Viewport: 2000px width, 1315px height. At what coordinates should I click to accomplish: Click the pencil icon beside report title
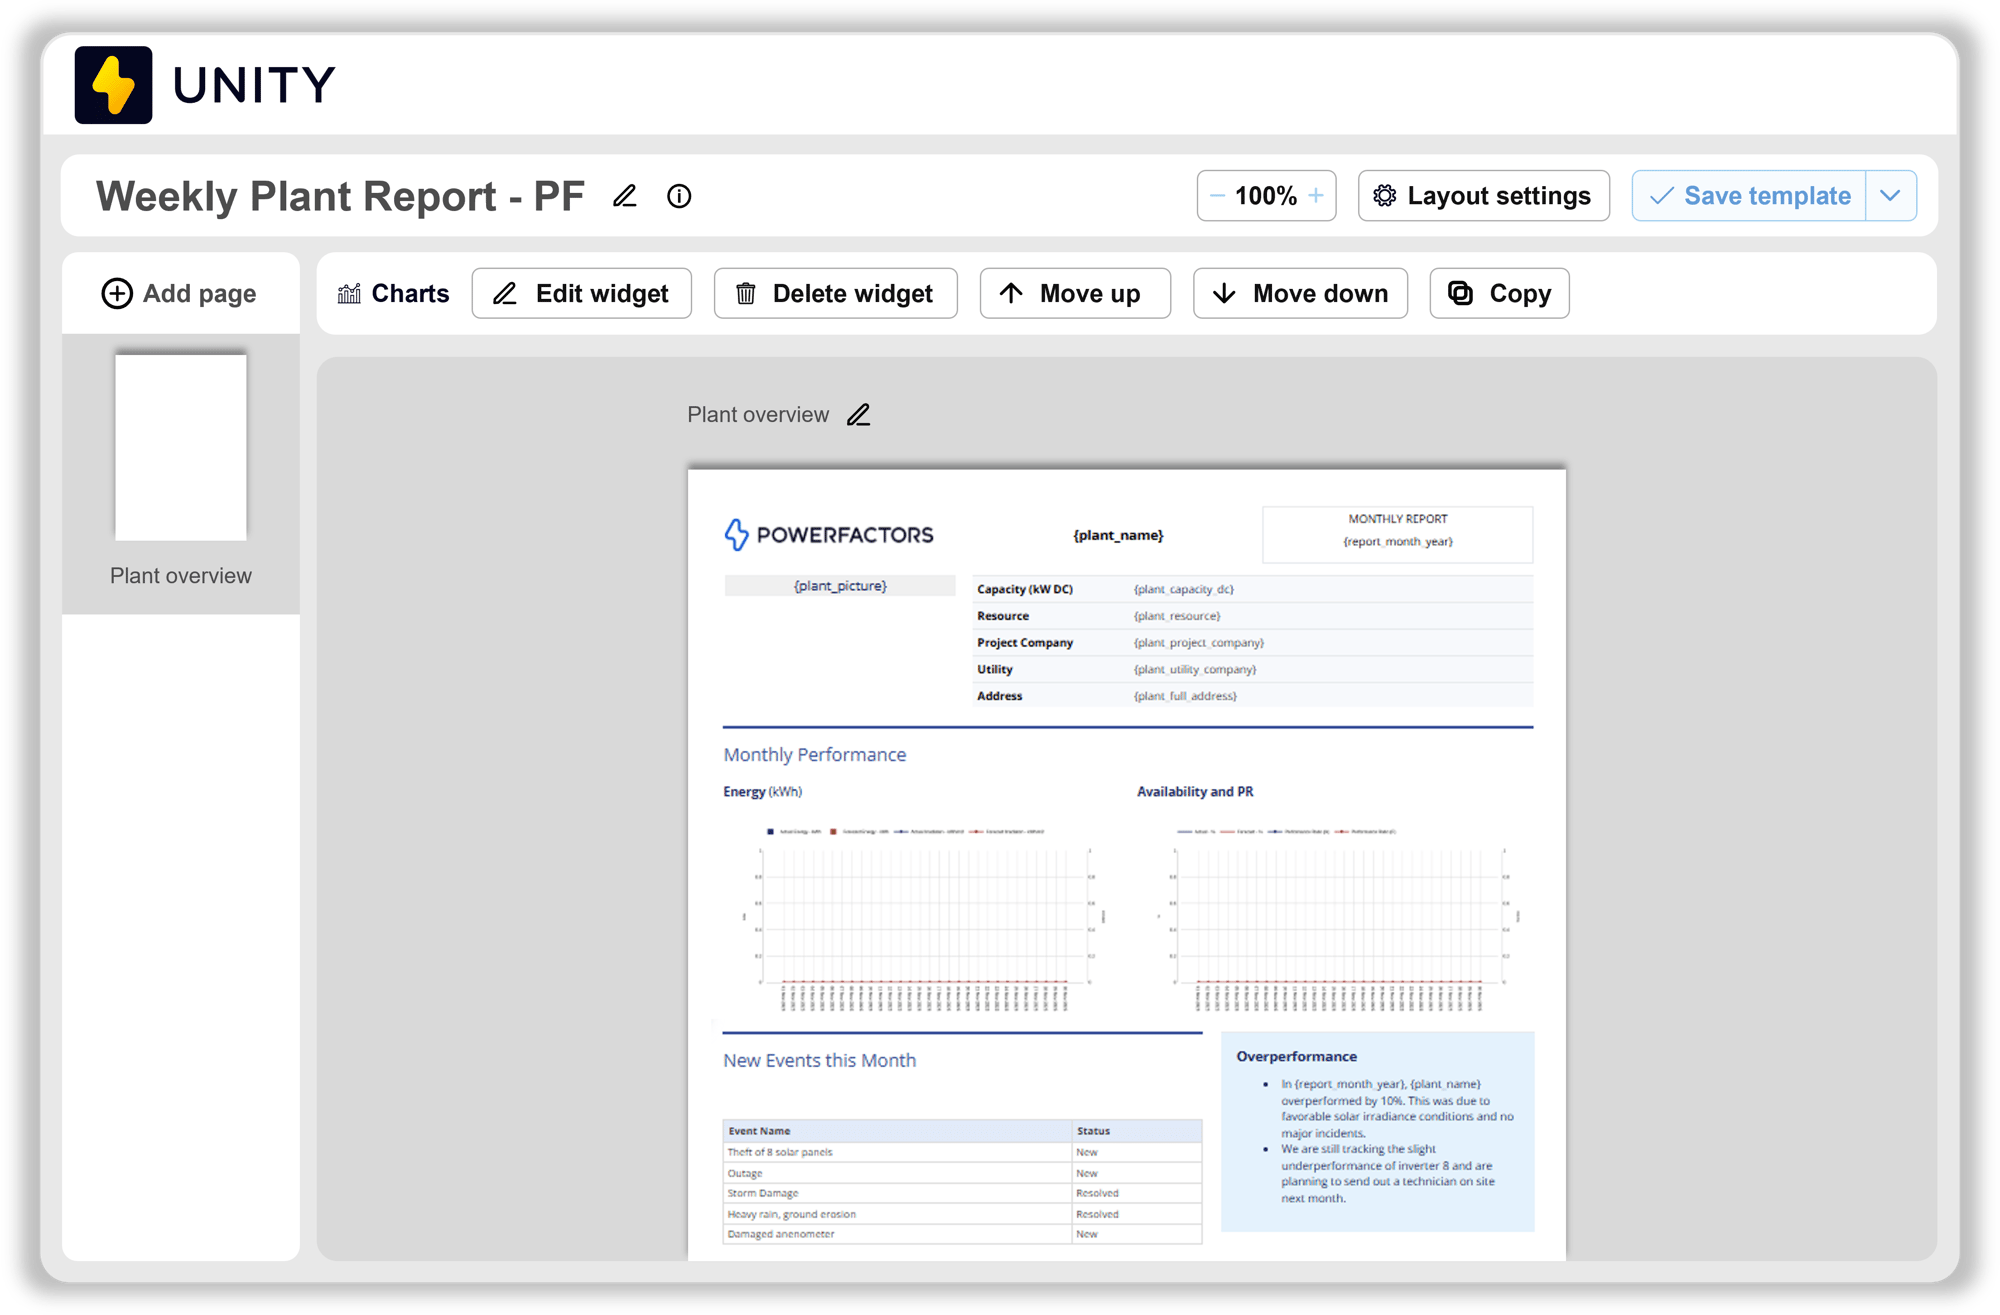click(625, 196)
